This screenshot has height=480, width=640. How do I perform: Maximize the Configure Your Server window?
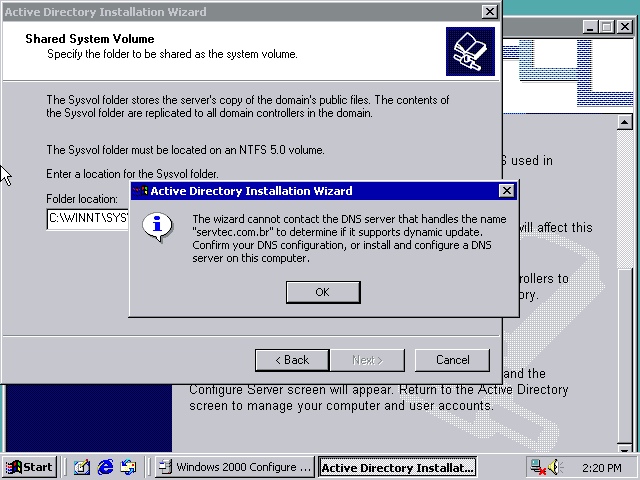607,27
